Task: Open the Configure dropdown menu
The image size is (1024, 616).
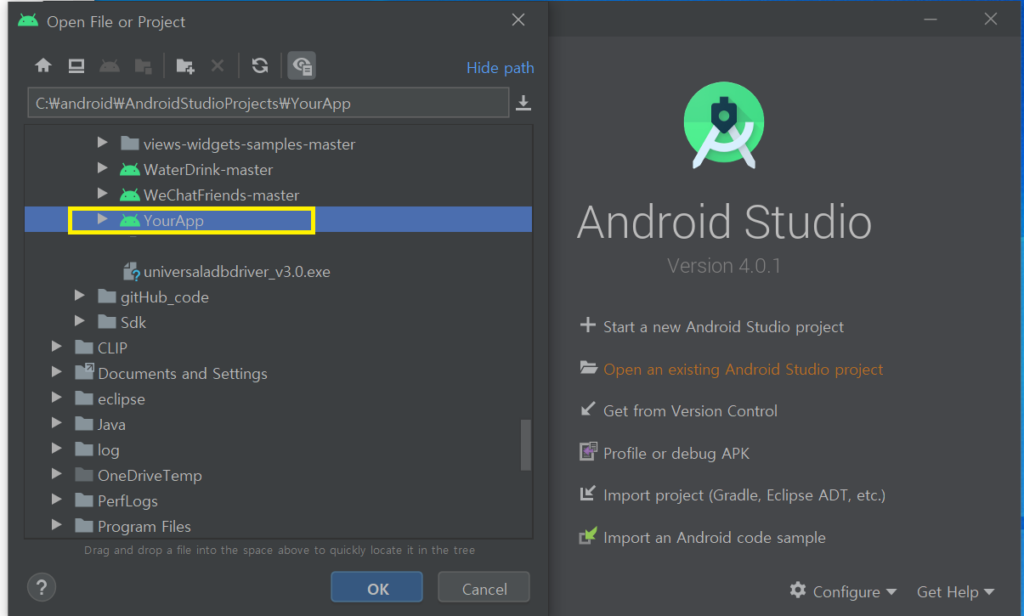Action: click(x=843, y=591)
